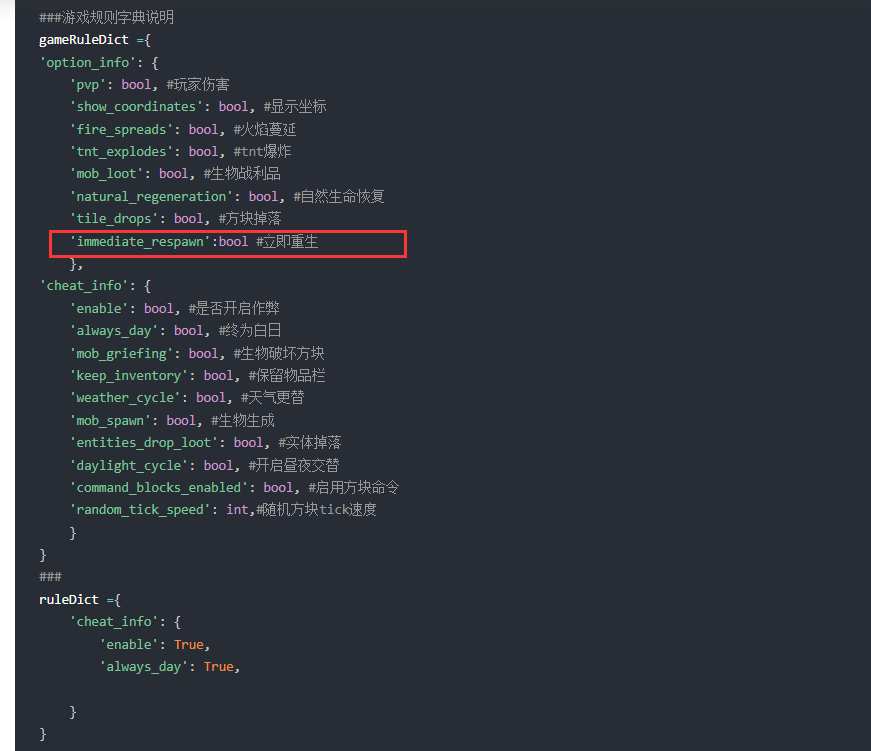The image size is (871, 751).
Task: Click the 'fire_spreads' key
Action: (x=121, y=130)
